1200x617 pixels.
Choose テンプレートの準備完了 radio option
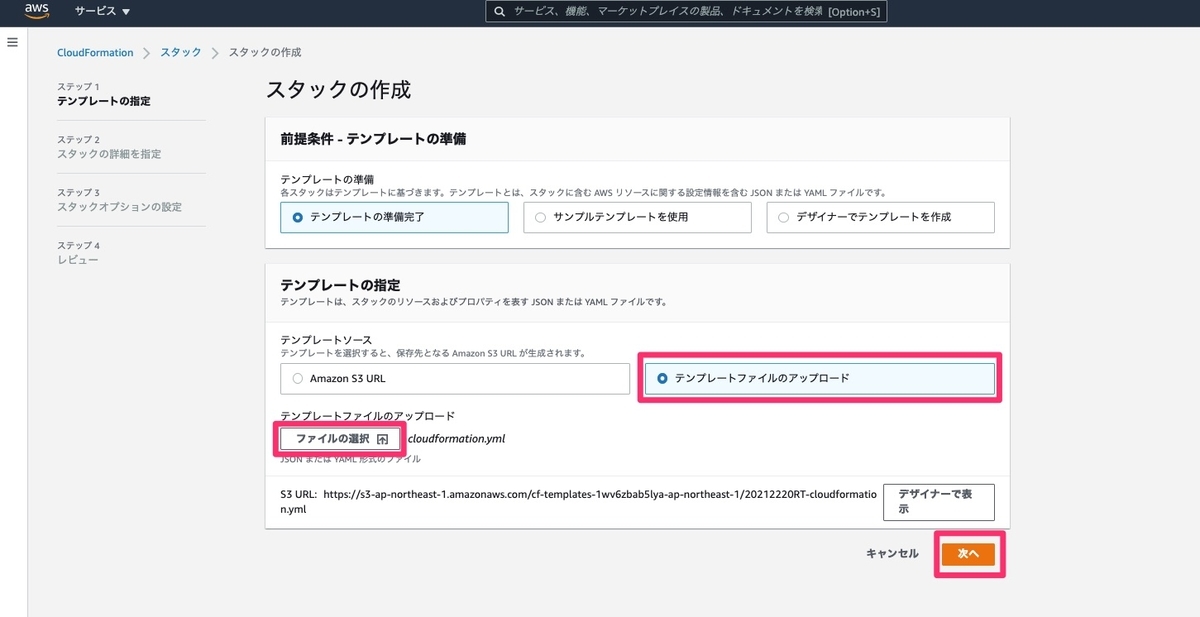click(x=394, y=217)
